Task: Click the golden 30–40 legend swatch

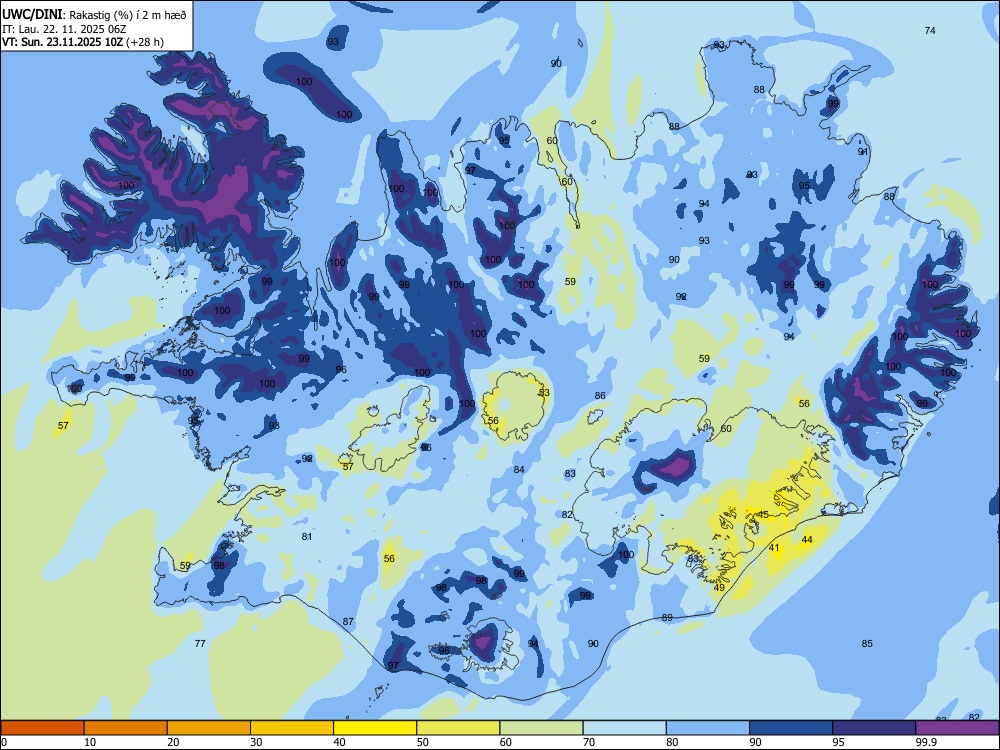Action: pos(292,728)
